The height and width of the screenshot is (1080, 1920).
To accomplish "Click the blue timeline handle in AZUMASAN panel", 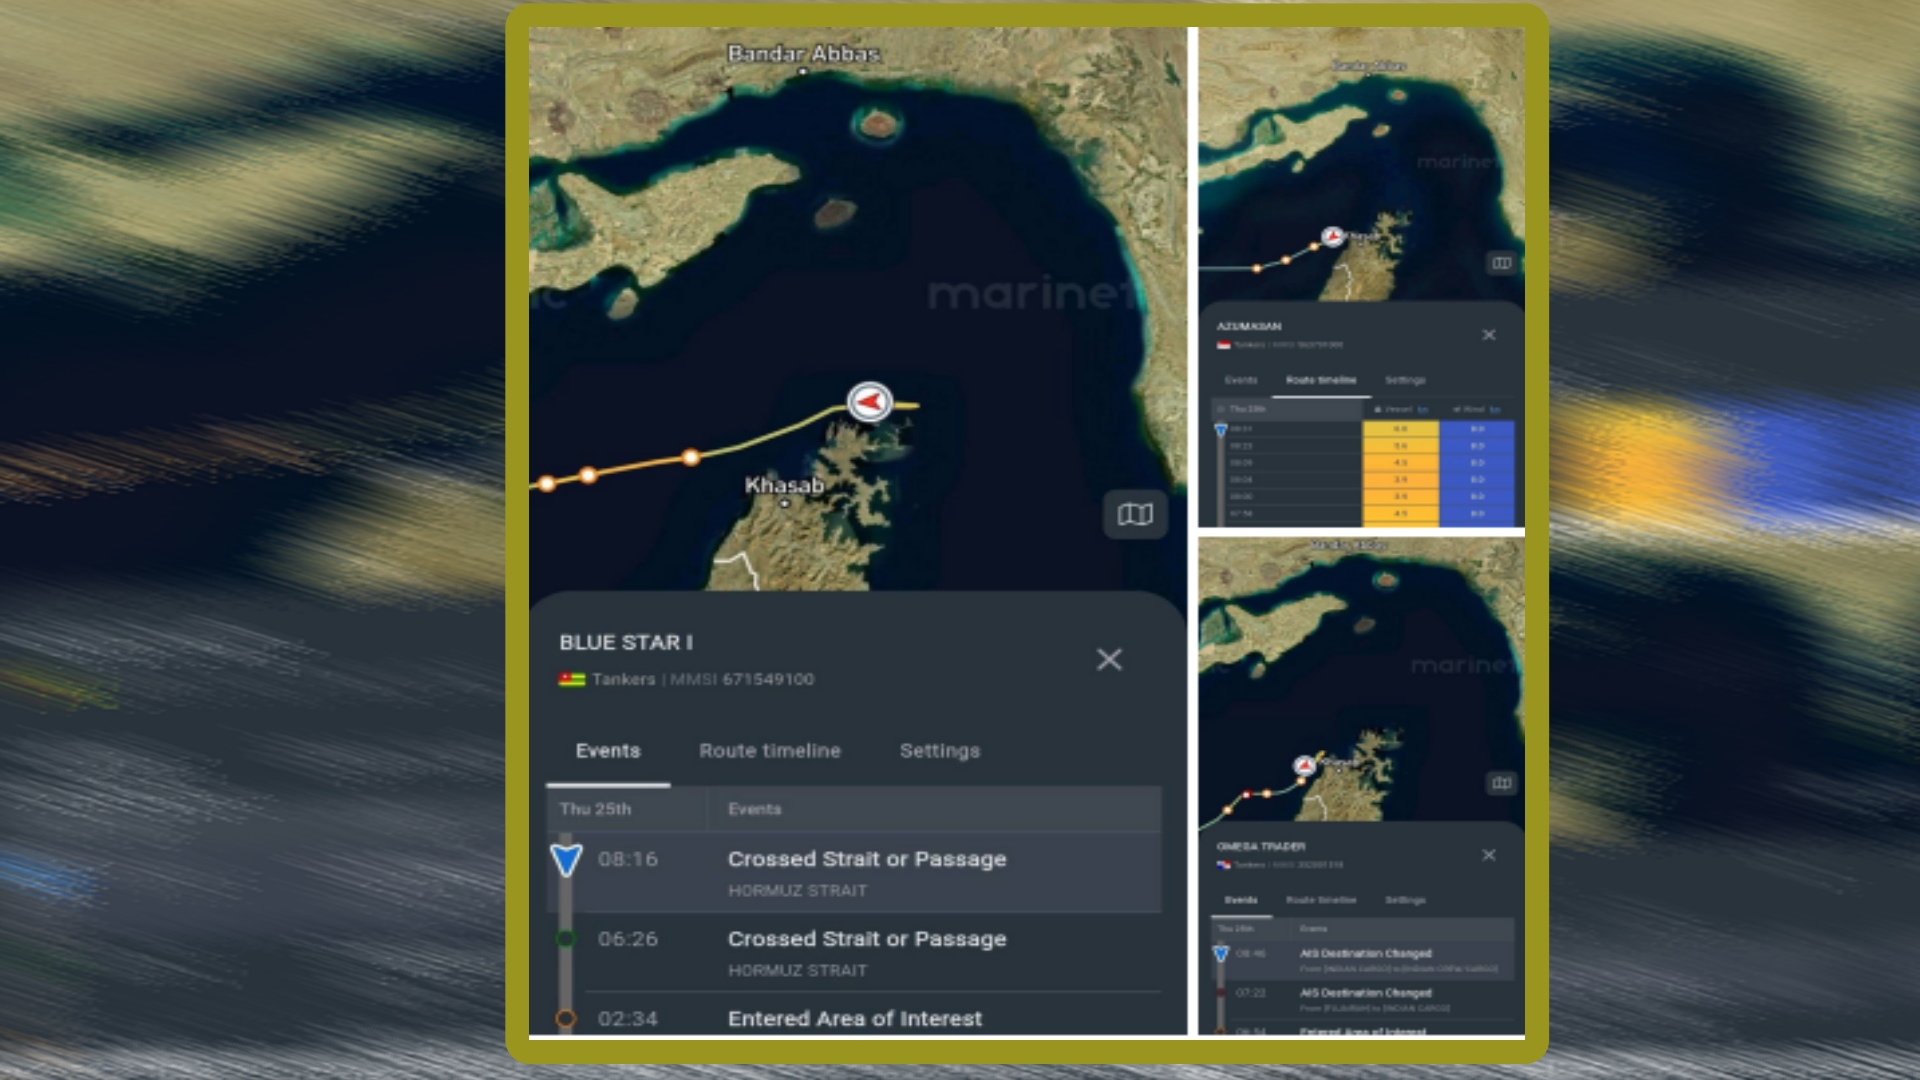I will (x=1221, y=430).
